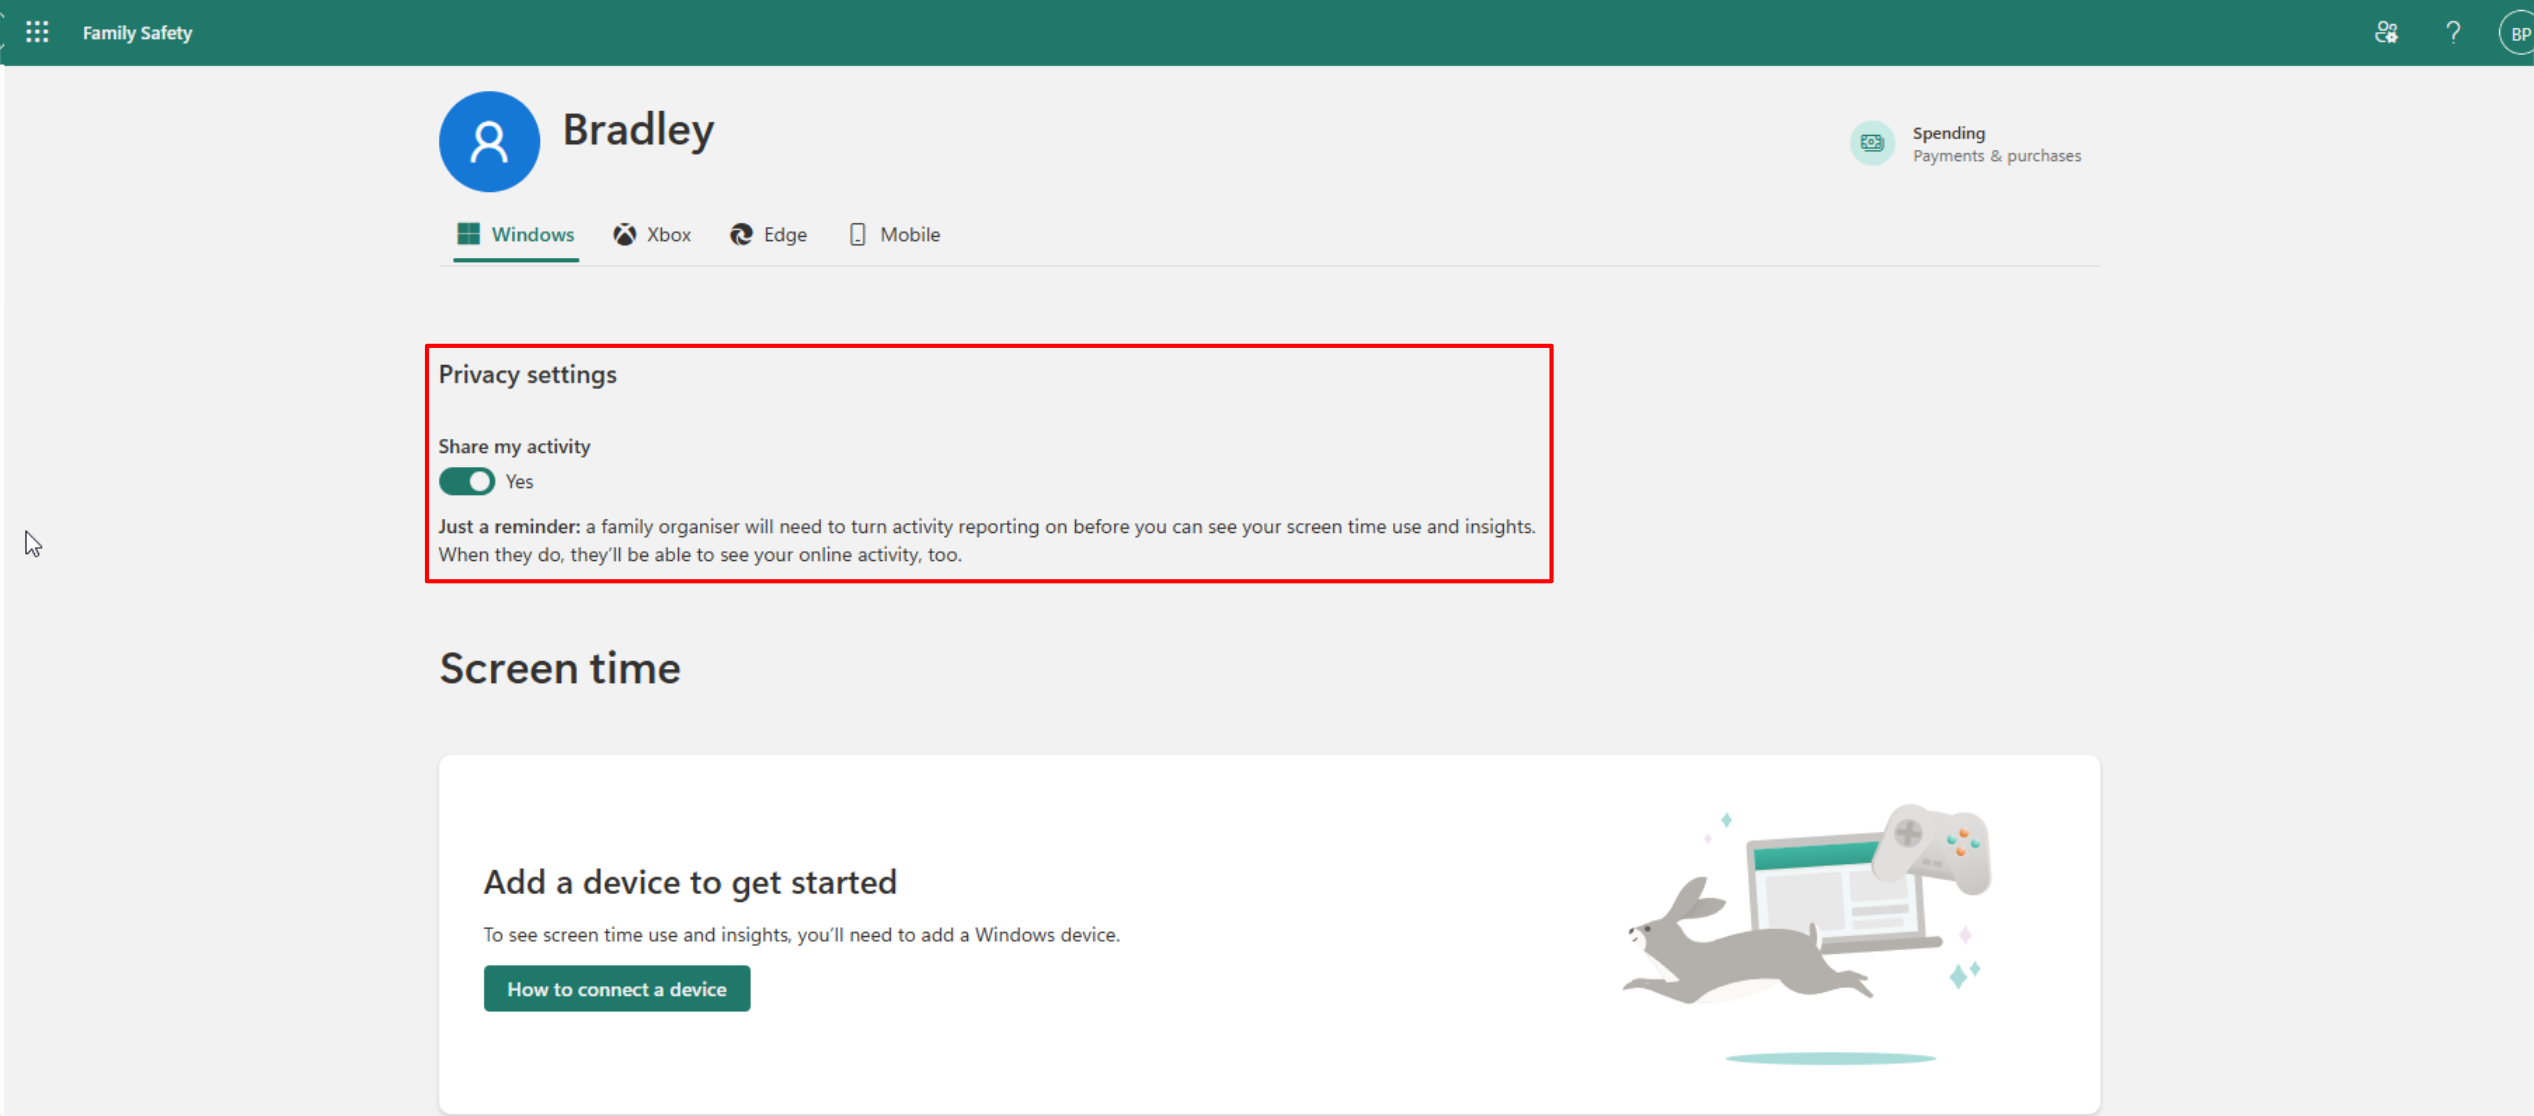Click the Edge browser icon

coord(741,234)
